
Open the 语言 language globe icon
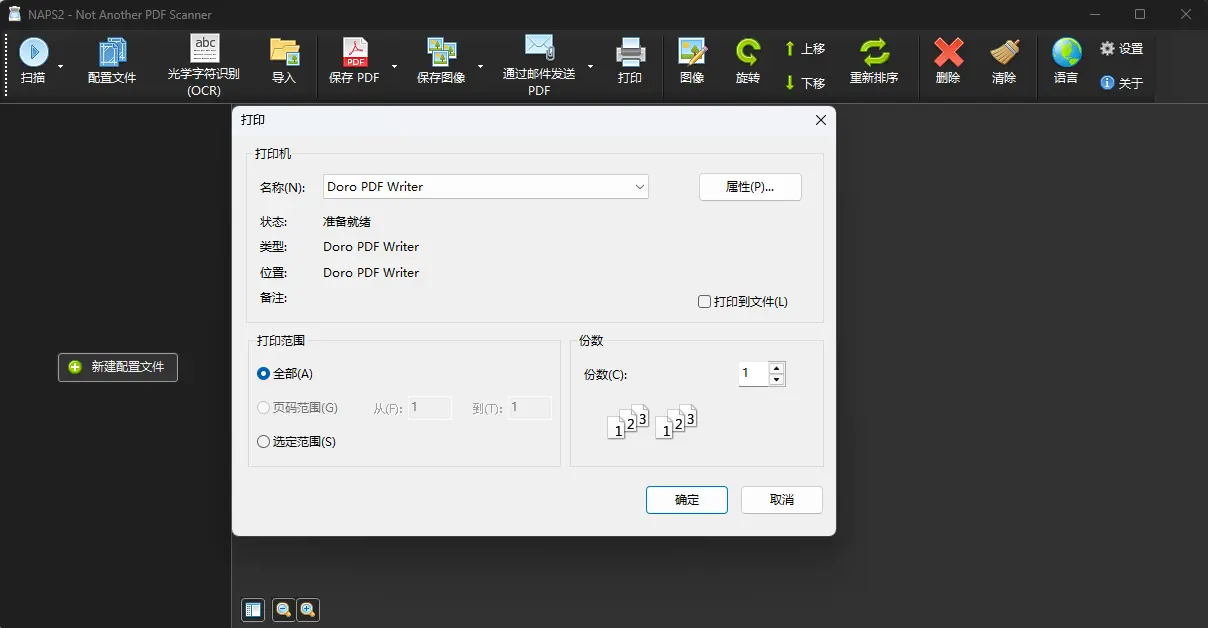point(1066,52)
